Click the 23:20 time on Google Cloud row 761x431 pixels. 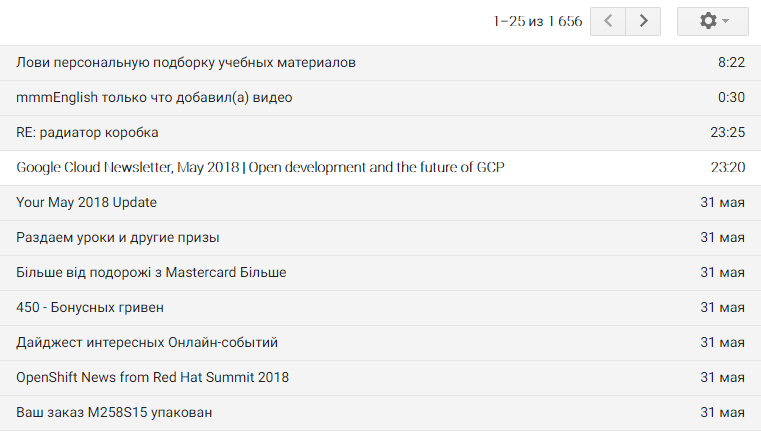[728, 167]
